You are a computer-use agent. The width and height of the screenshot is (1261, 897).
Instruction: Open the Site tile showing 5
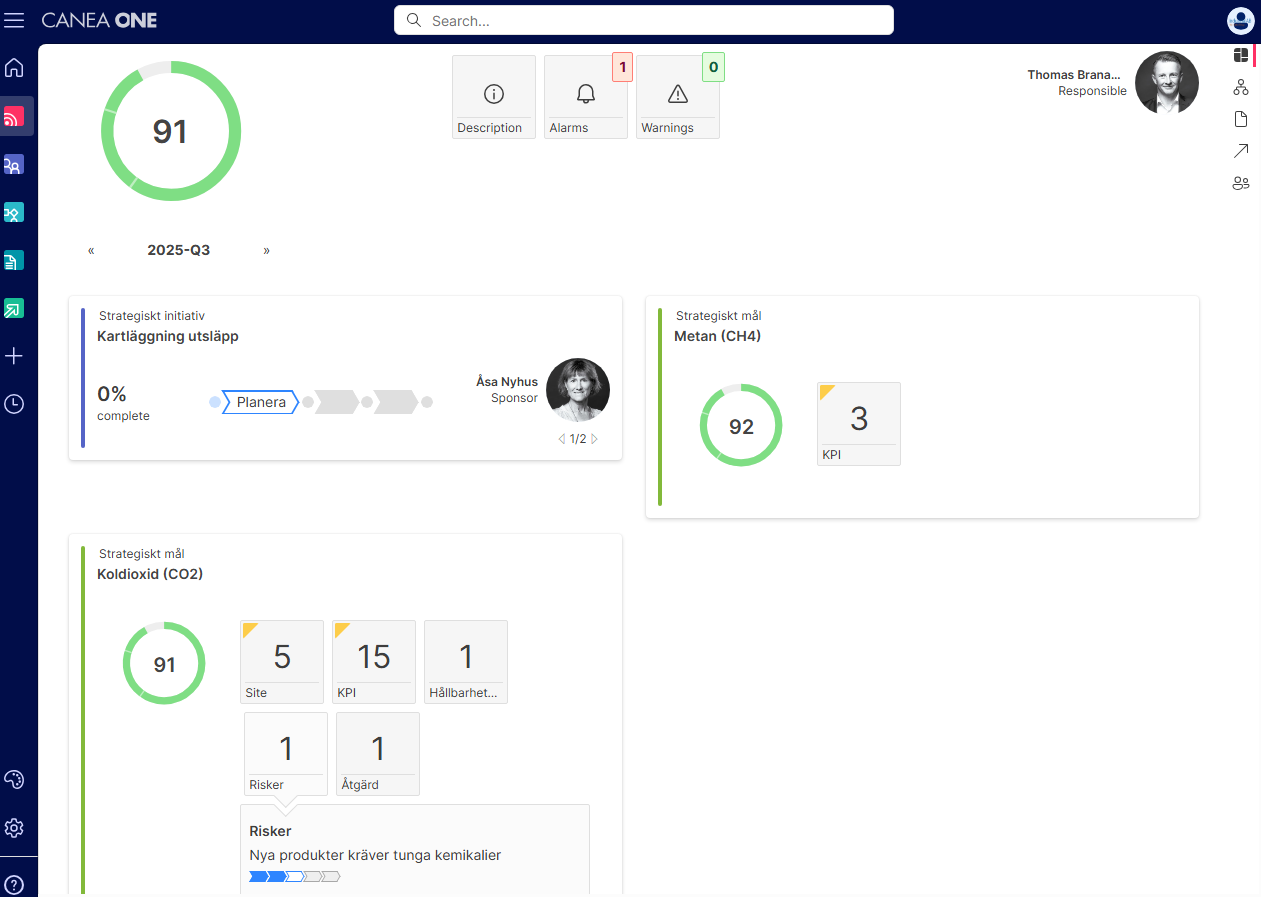click(282, 662)
